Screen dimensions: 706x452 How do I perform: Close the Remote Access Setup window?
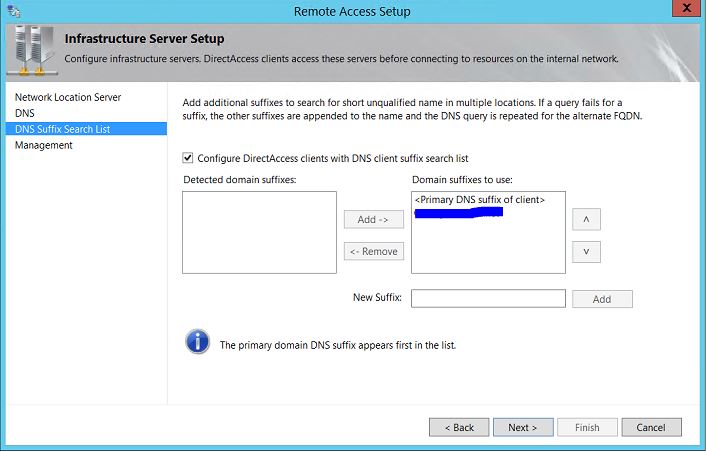687,8
